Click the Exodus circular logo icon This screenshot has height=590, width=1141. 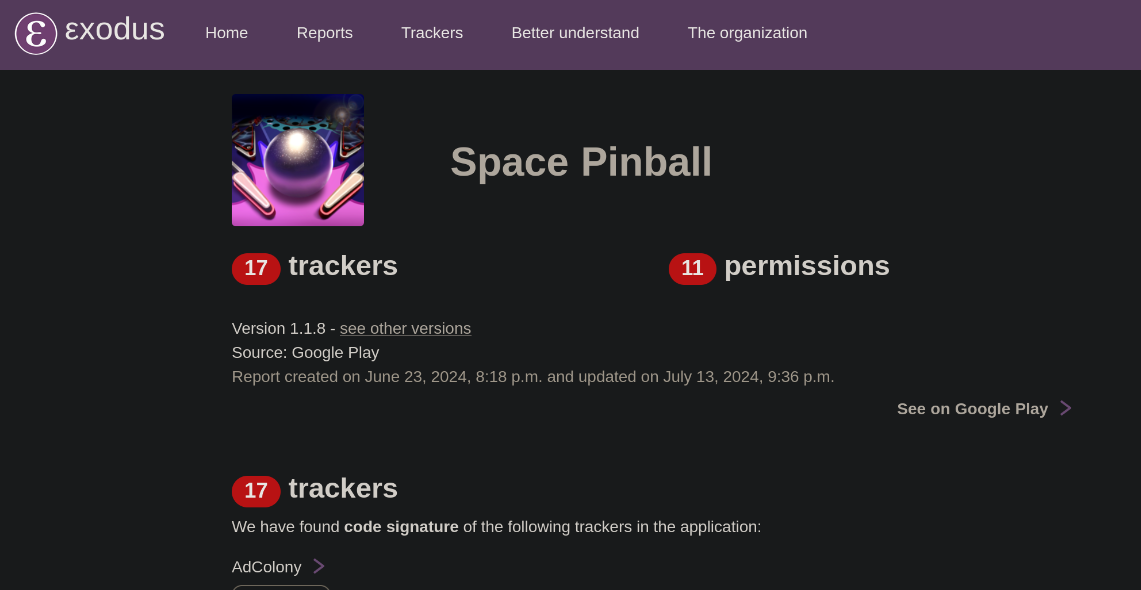click(x=36, y=33)
